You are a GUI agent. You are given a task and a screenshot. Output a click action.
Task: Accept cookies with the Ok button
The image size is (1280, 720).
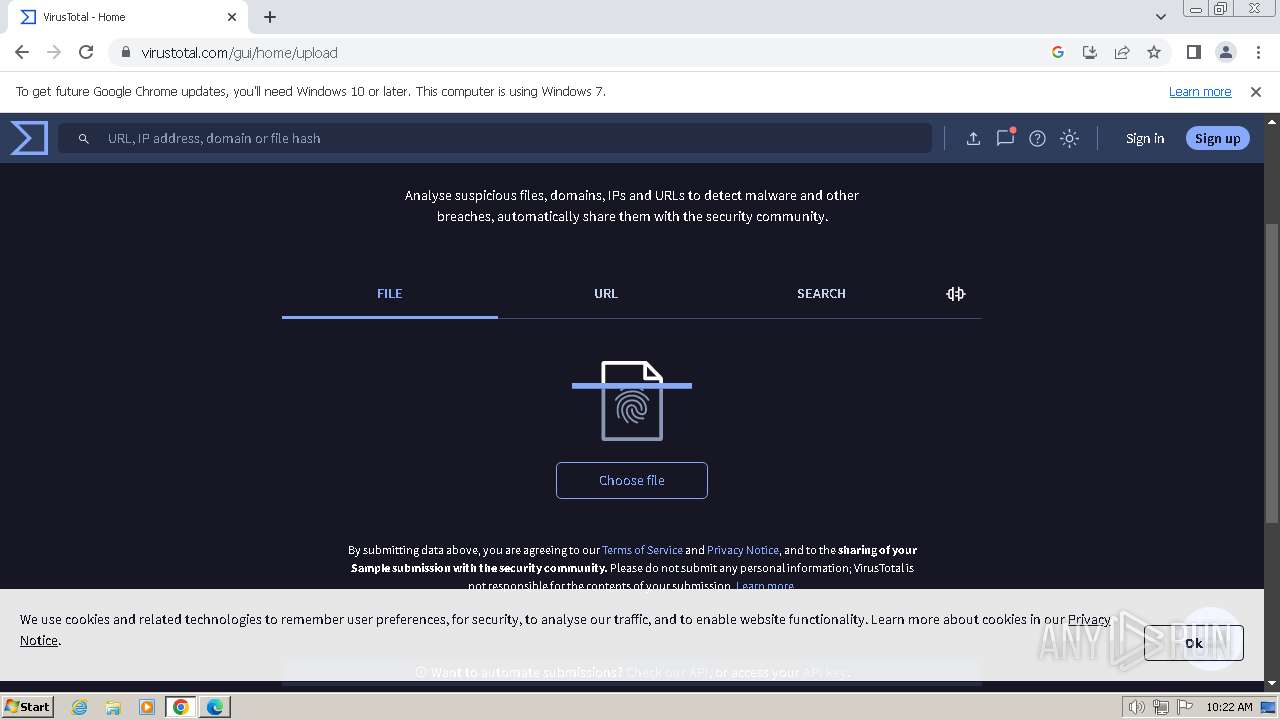(1194, 643)
